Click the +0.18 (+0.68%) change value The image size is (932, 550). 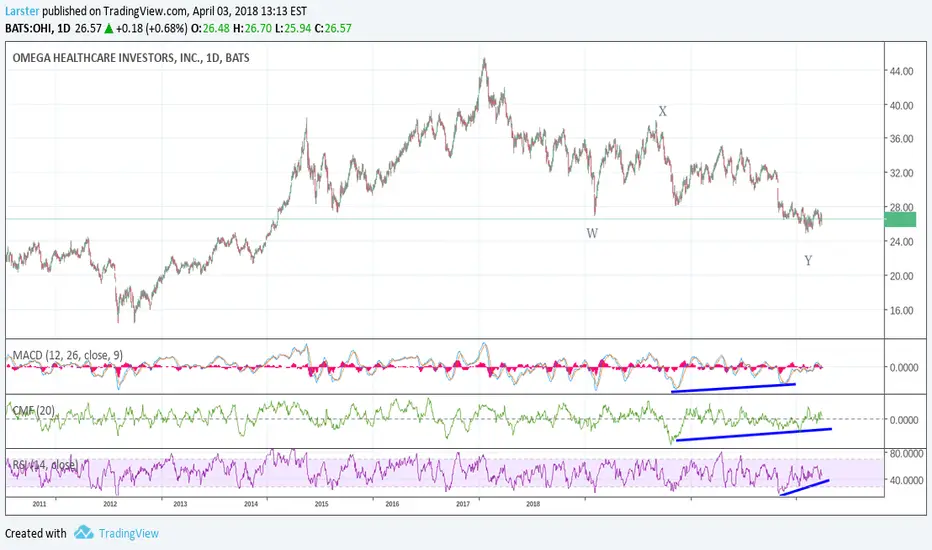tap(152, 29)
